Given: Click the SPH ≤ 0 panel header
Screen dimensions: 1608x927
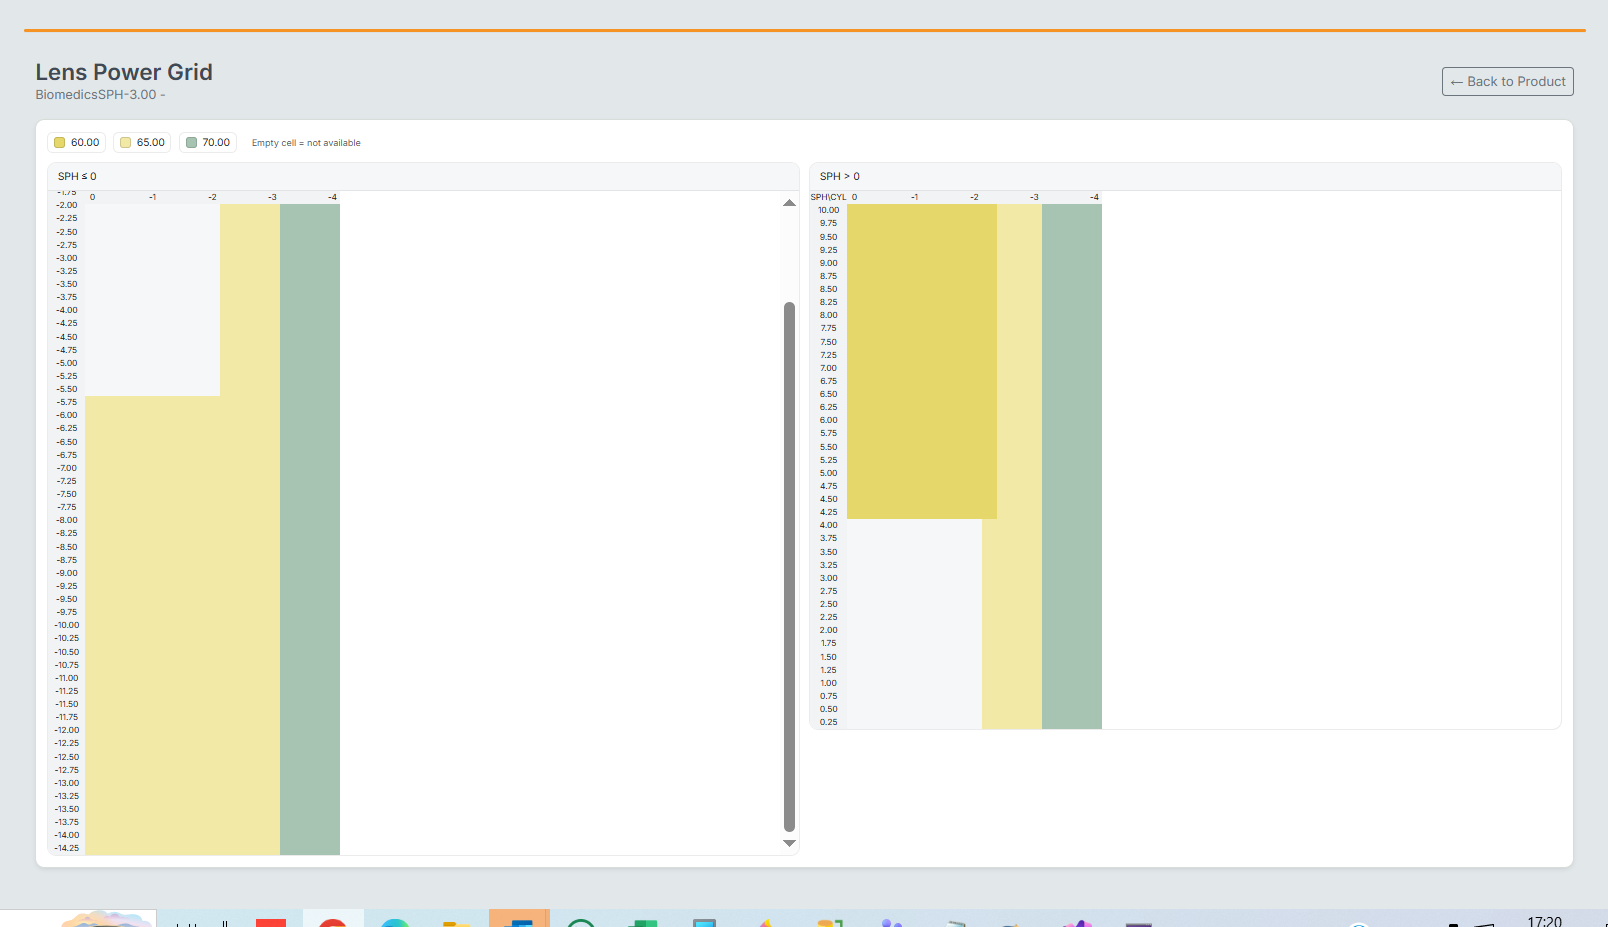Looking at the screenshot, I should (x=77, y=177).
